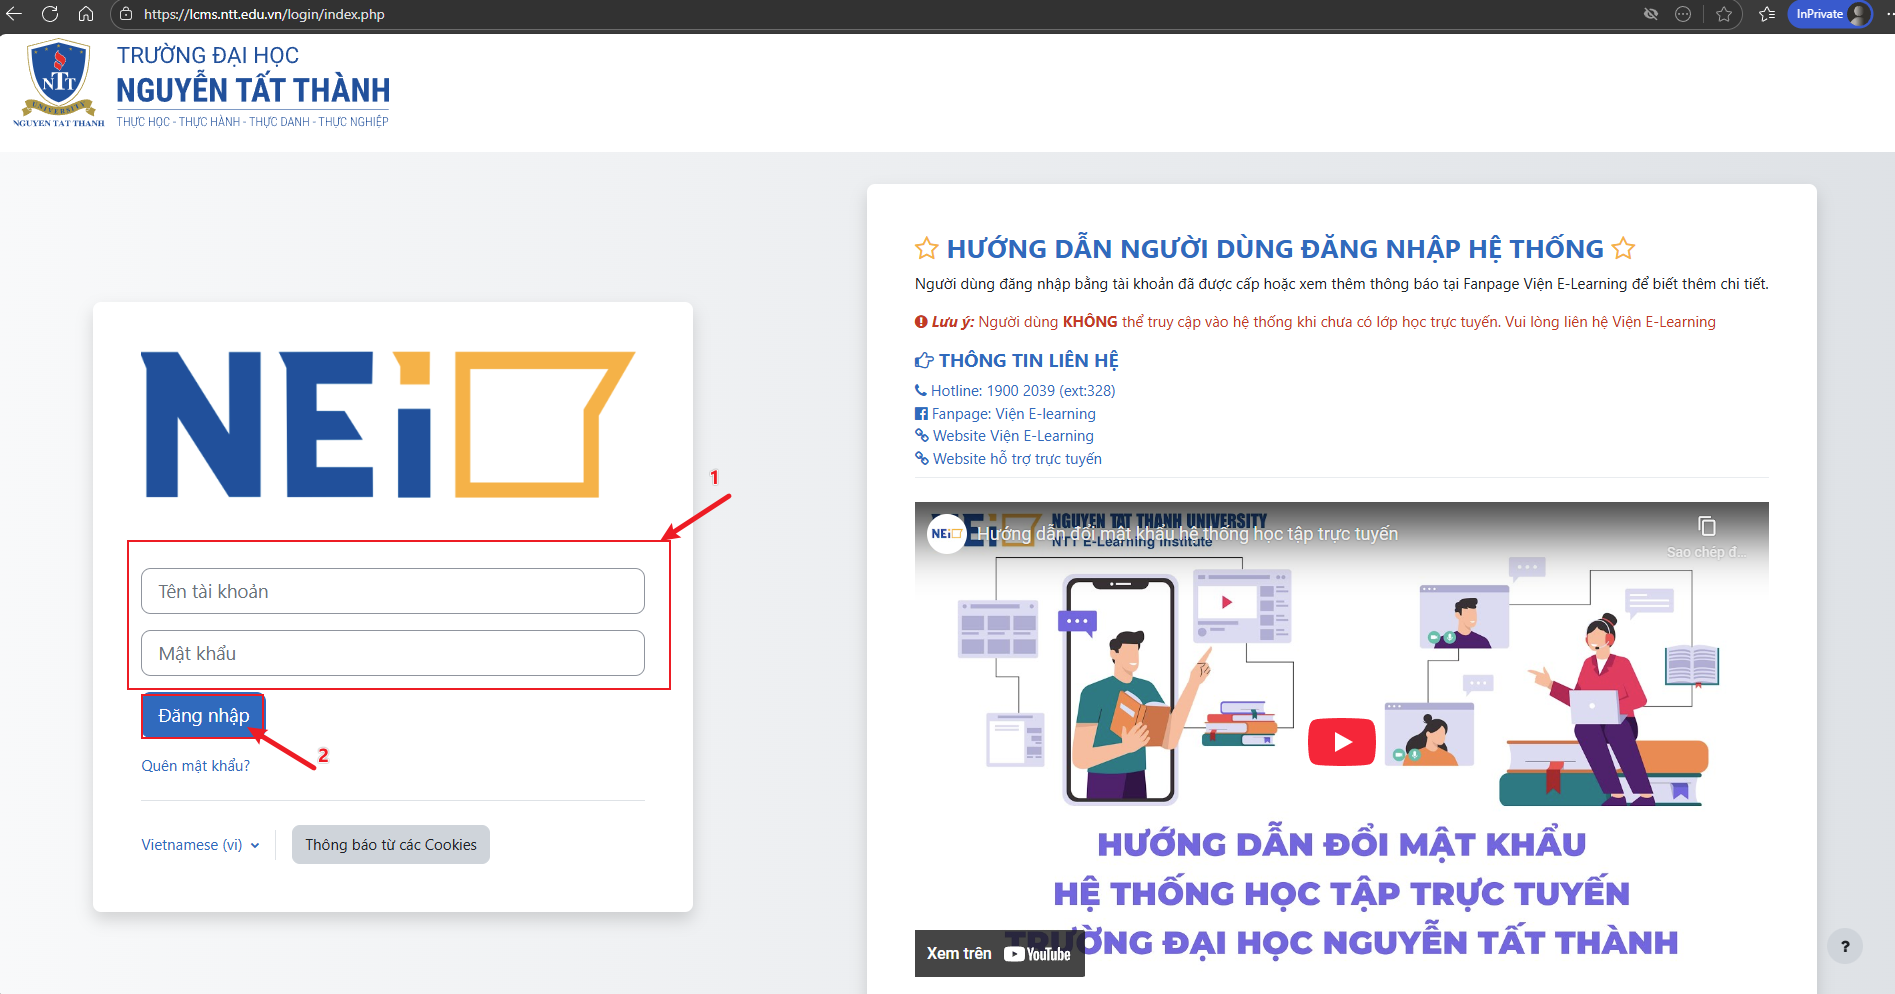The height and width of the screenshot is (994, 1895).
Task: Open the Quên mật khẩu link
Action: coord(196,766)
